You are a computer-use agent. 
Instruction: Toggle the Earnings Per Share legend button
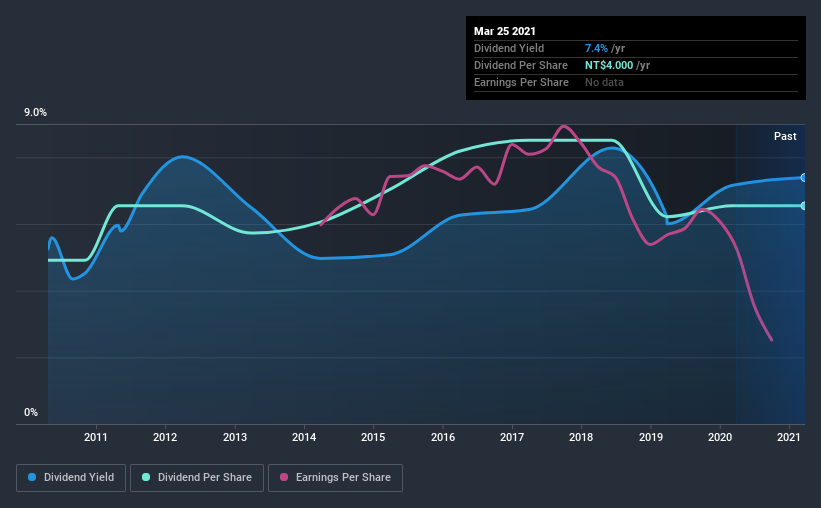click(x=335, y=478)
